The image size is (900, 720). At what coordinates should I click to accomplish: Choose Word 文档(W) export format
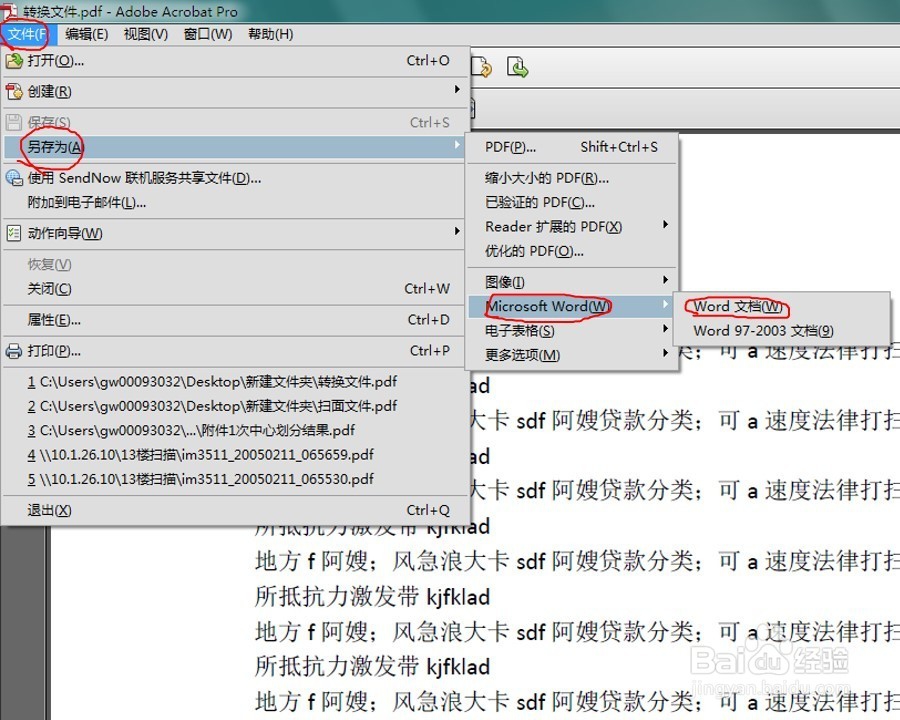781,307
